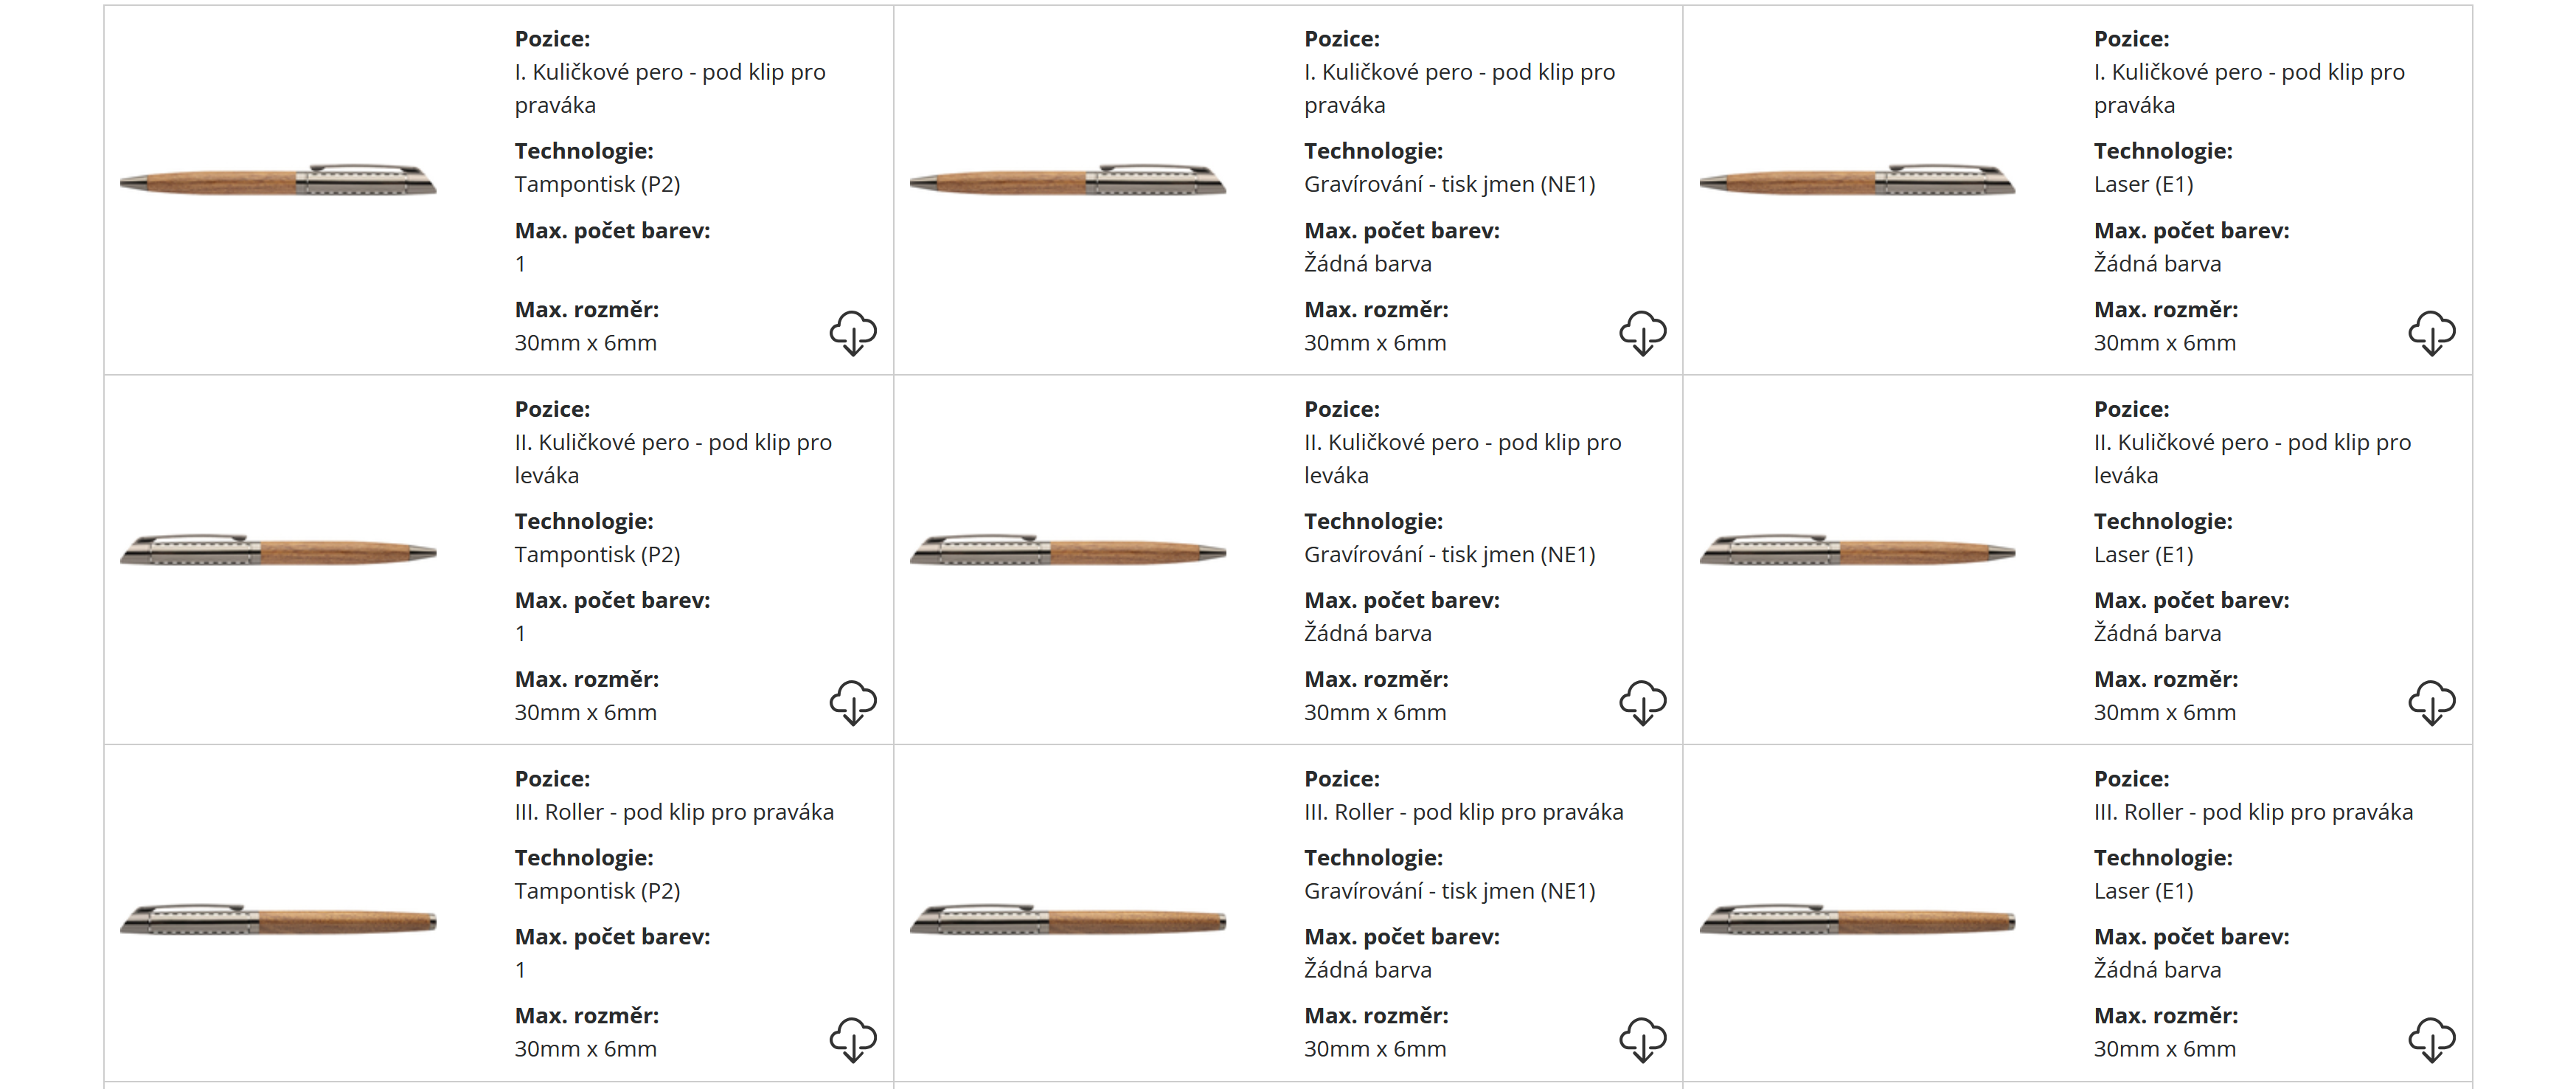Click the Gravírování - tisk jmen text under position II
This screenshot has width=2576, height=1089.
1449,554
